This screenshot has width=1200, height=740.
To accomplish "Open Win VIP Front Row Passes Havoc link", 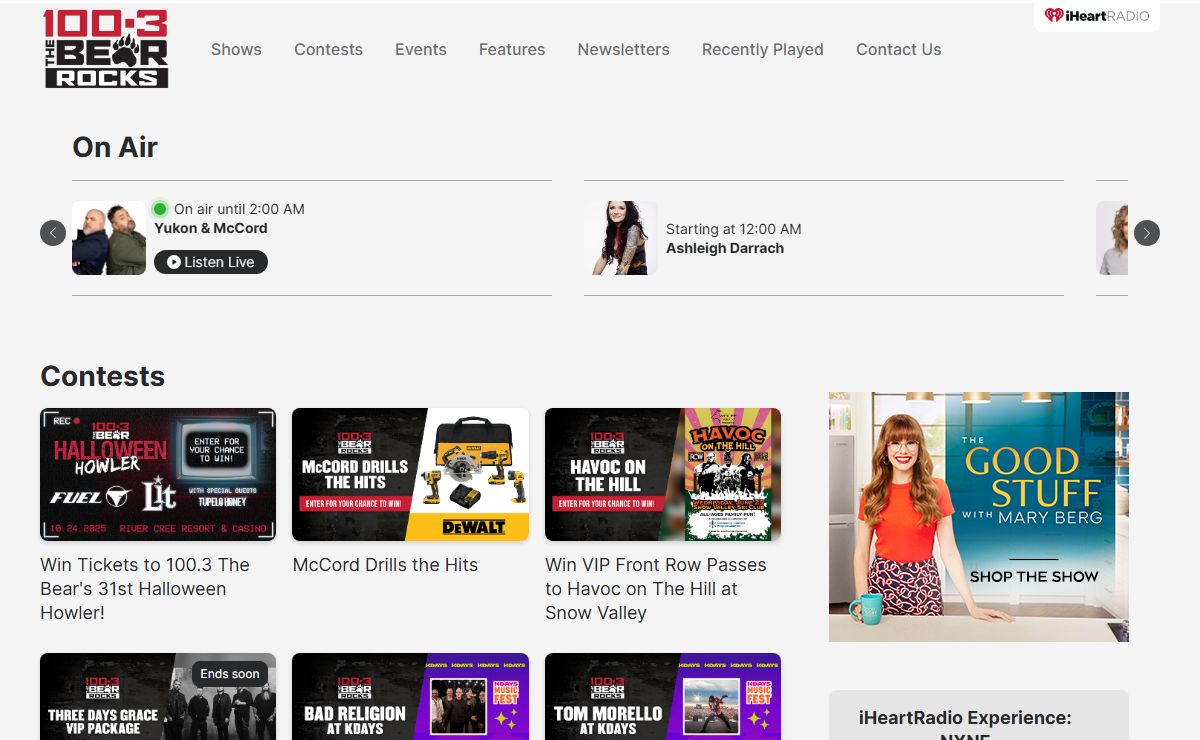I will [x=656, y=589].
